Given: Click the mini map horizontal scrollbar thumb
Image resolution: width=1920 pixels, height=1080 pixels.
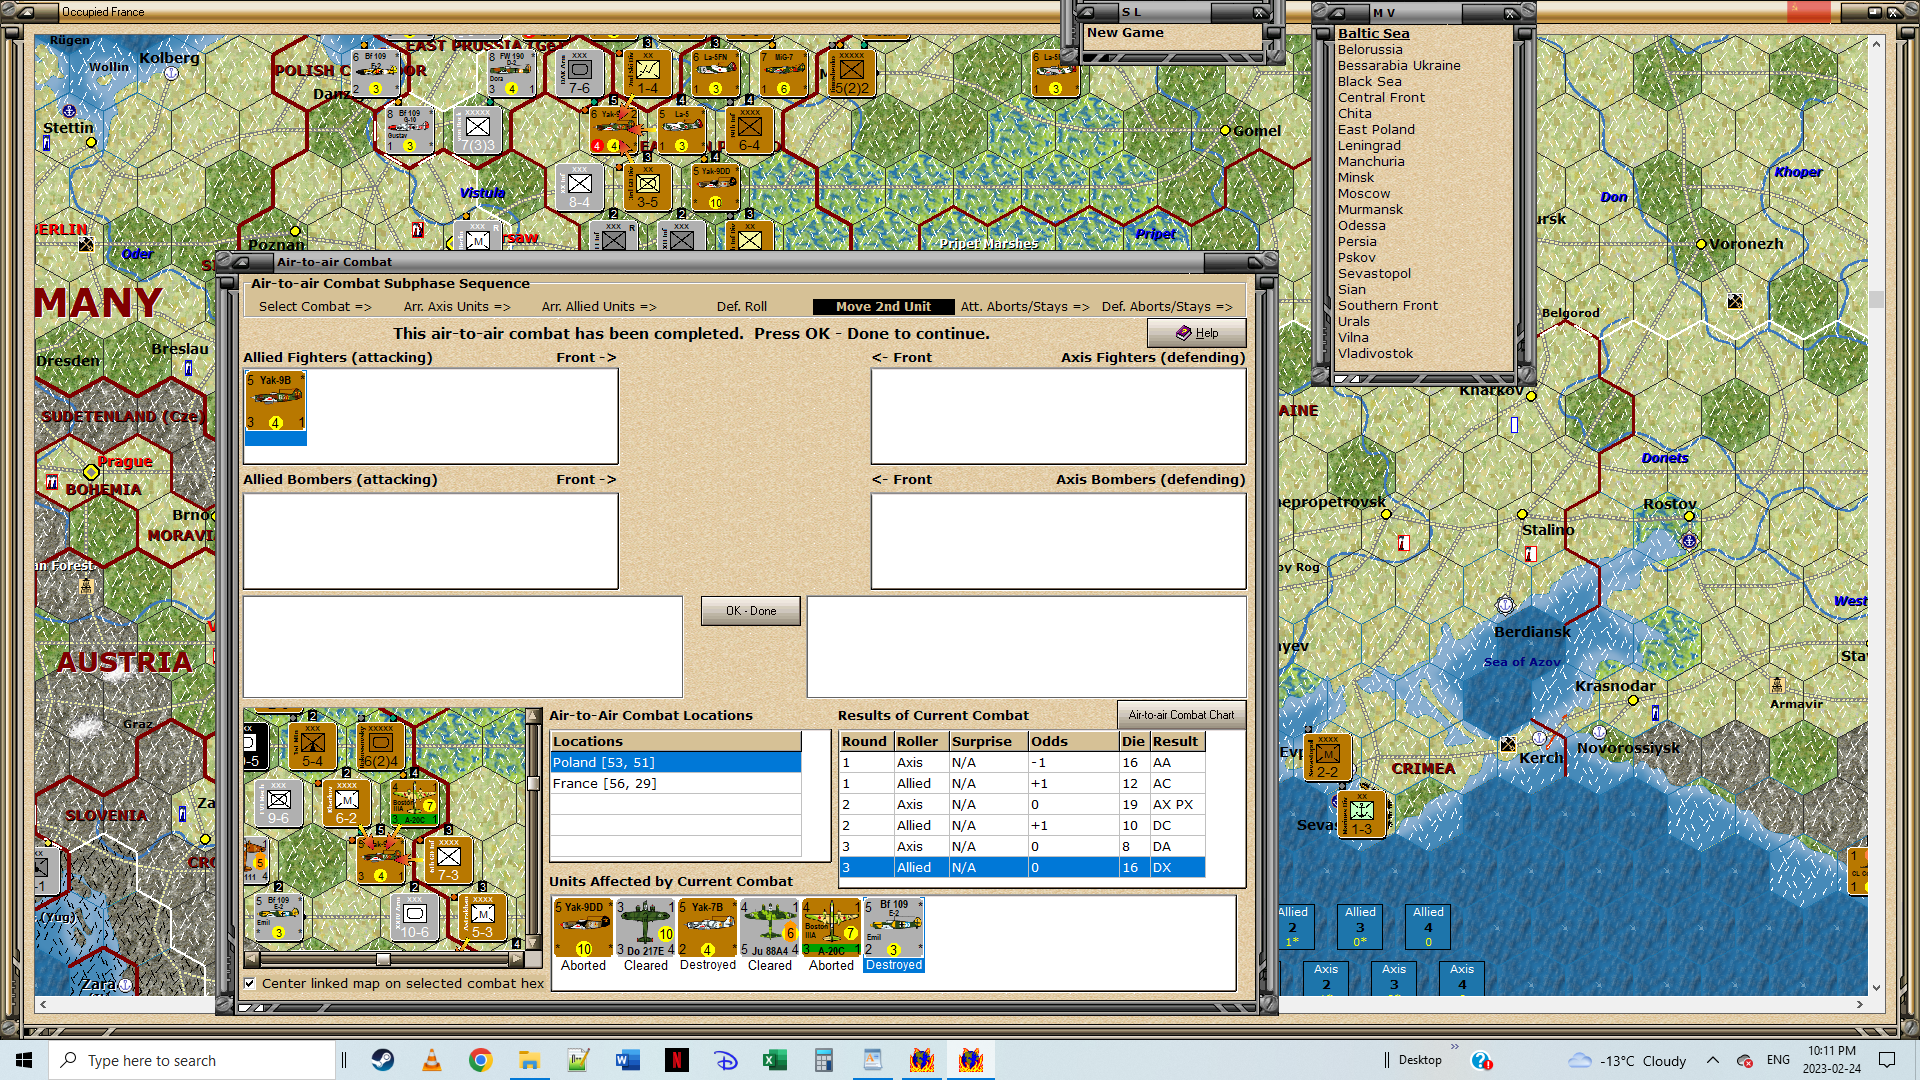Looking at the screenshot, I should pos(383,959).
